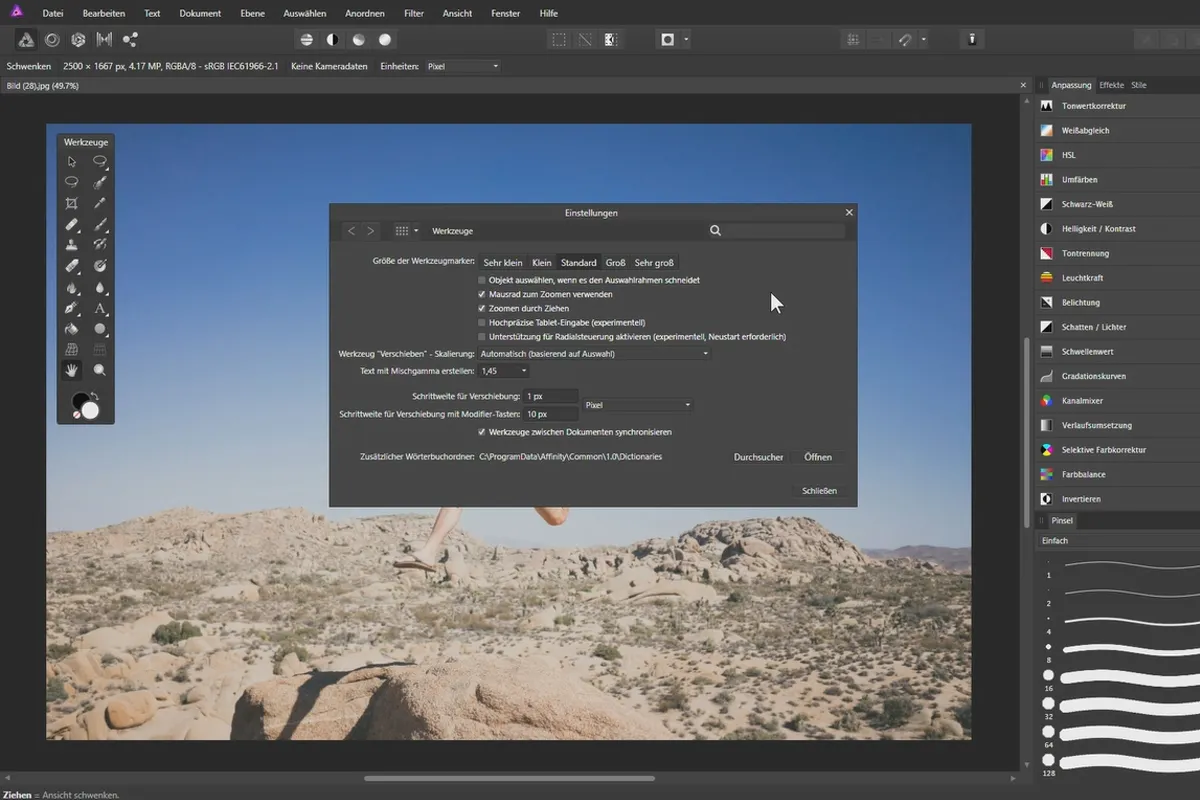Select the paint brush tool

(x=100, y=224)
